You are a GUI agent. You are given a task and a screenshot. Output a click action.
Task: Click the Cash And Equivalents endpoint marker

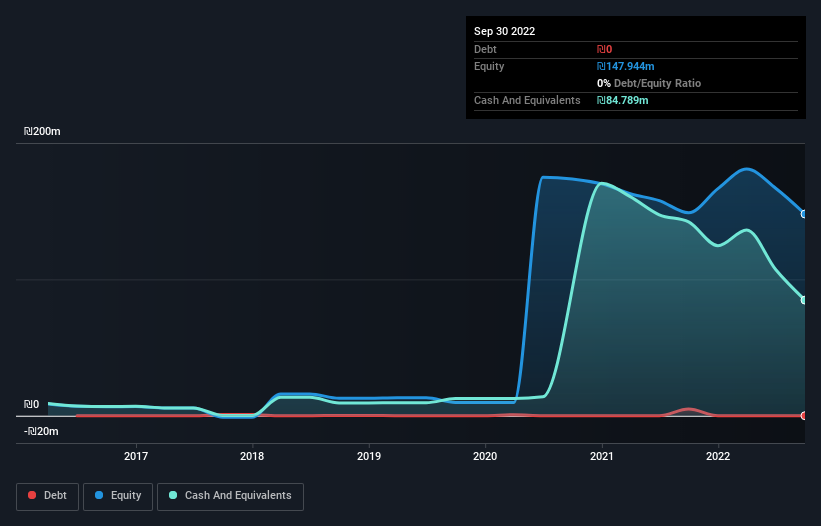coord(804,300)
